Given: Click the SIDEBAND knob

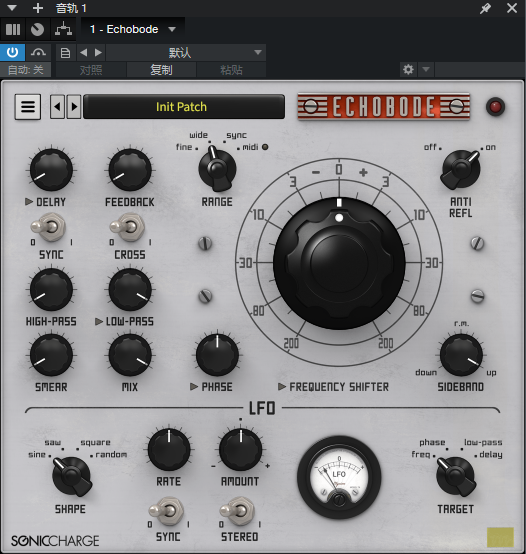Looking at the screenshot, I should click(461, 355).
